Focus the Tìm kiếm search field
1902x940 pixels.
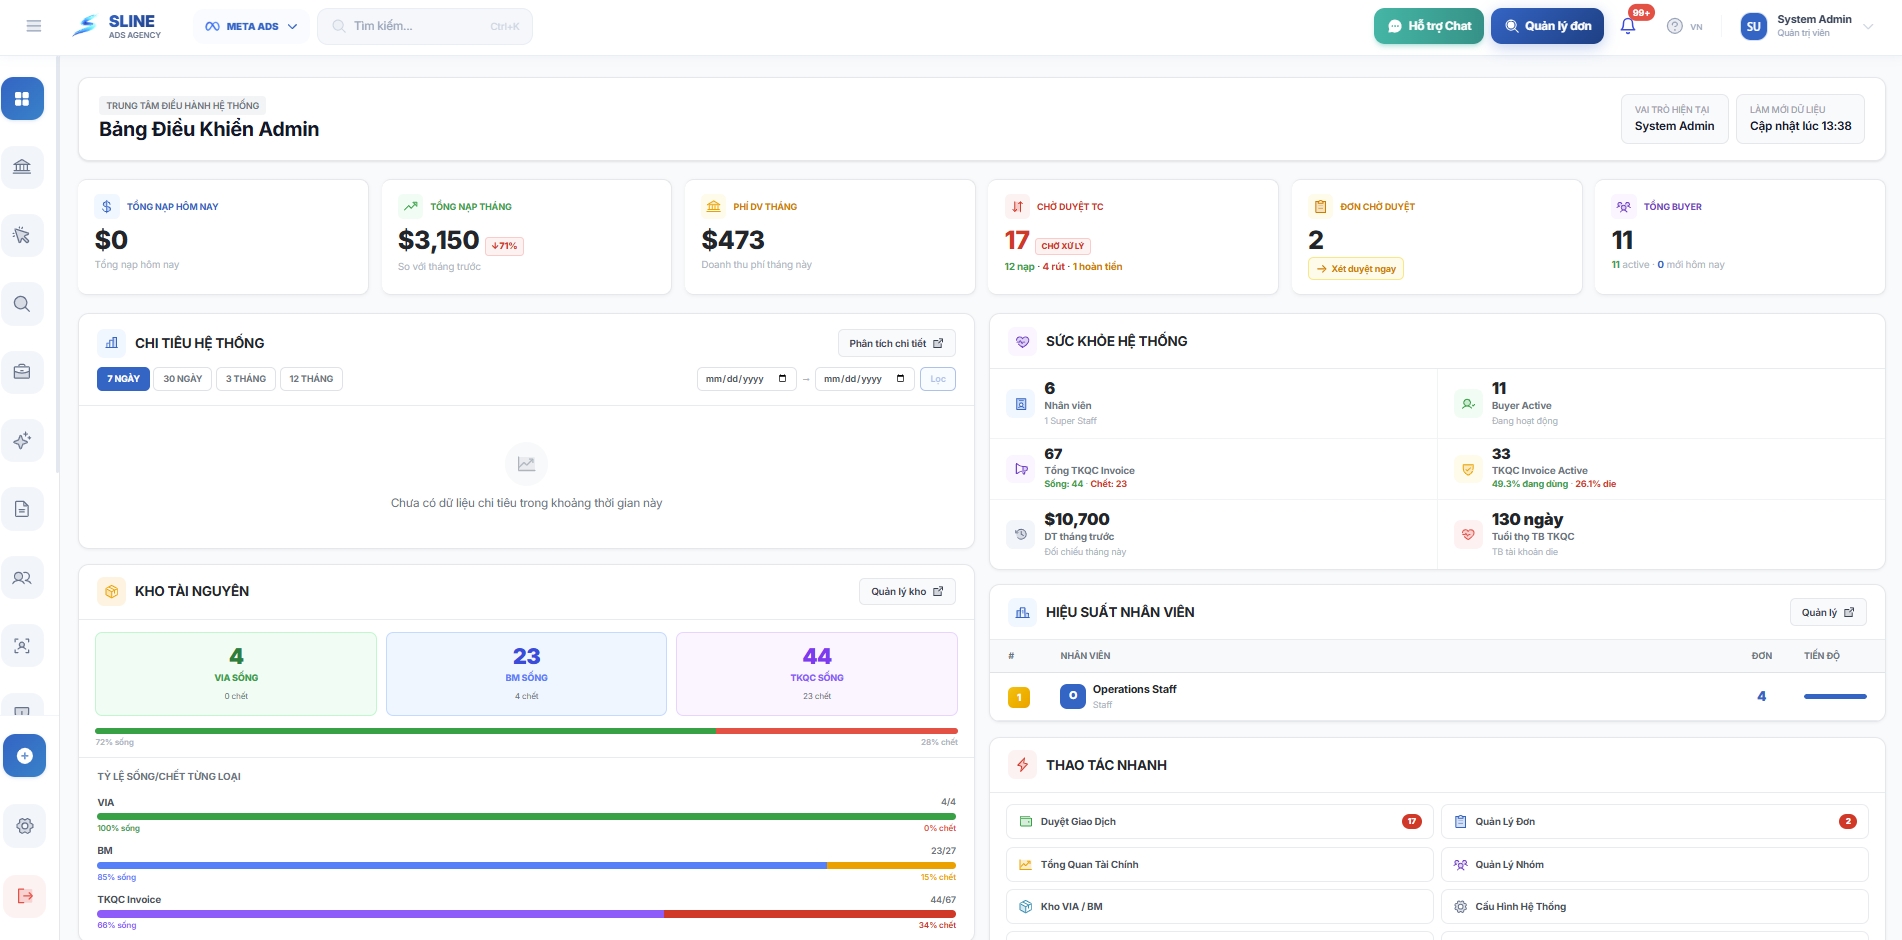click(x=425, y=26)
